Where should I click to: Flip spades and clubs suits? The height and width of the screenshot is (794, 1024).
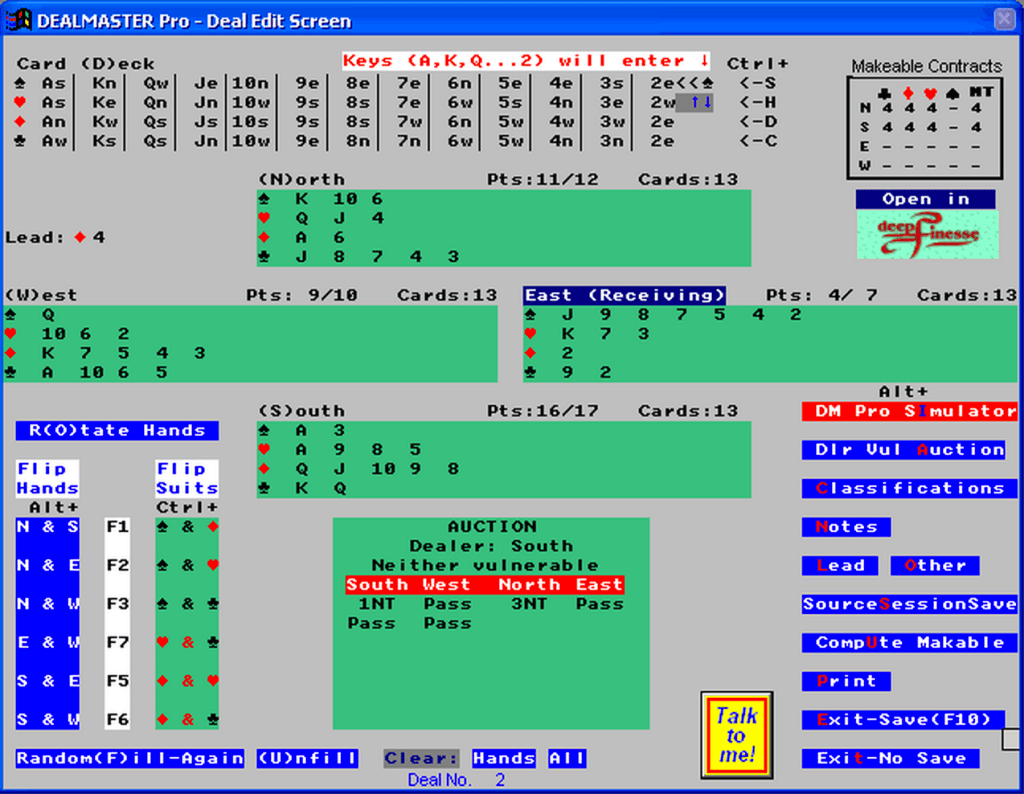tap(187, 604)
